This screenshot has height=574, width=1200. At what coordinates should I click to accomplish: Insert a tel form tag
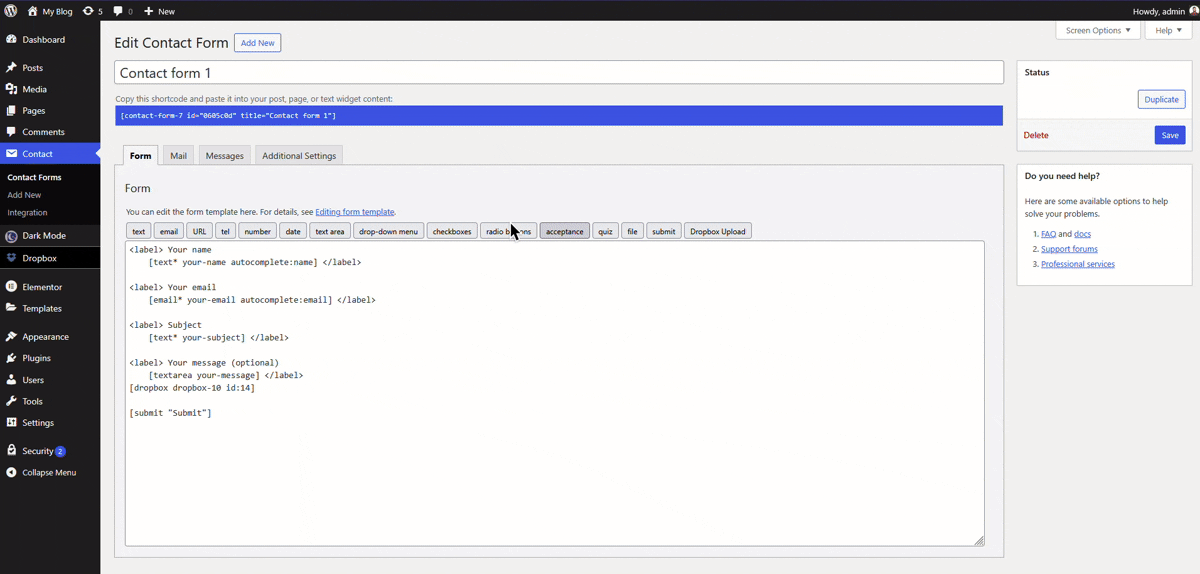pos(226,231)
